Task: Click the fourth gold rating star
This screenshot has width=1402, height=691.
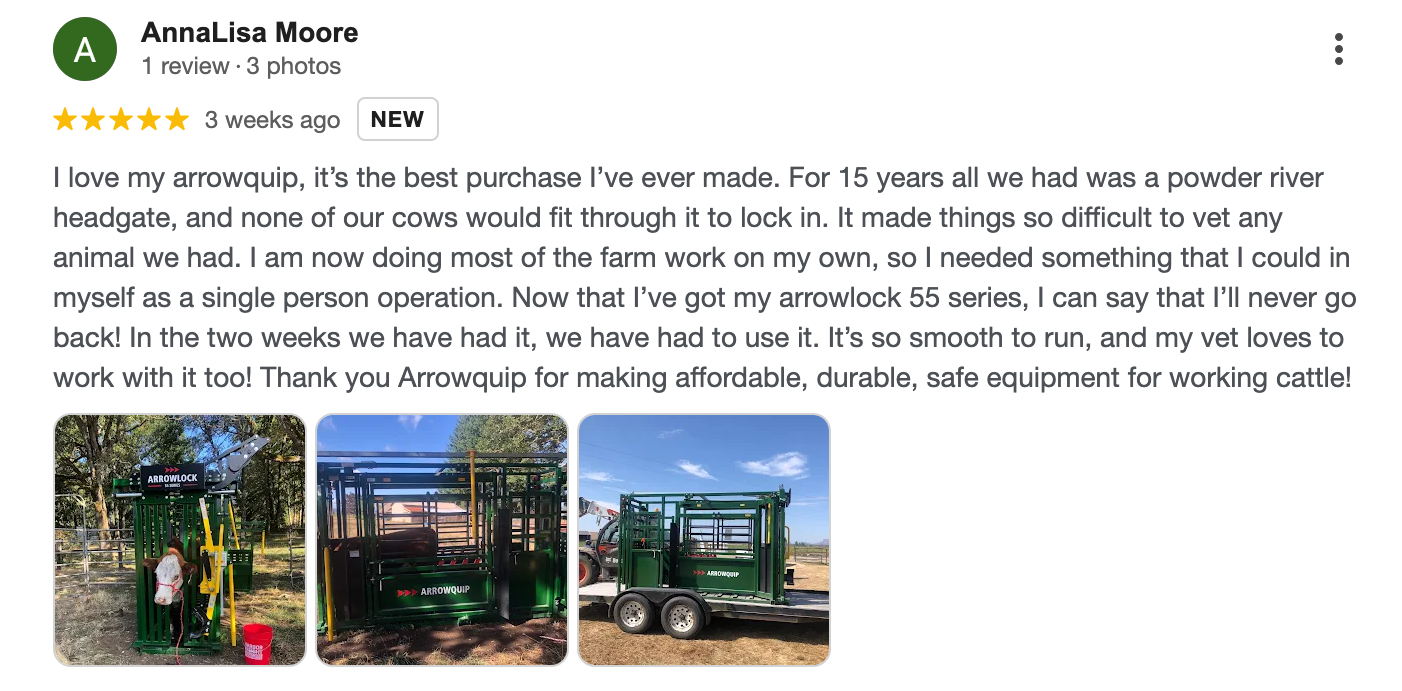Action: coord(149,120)
